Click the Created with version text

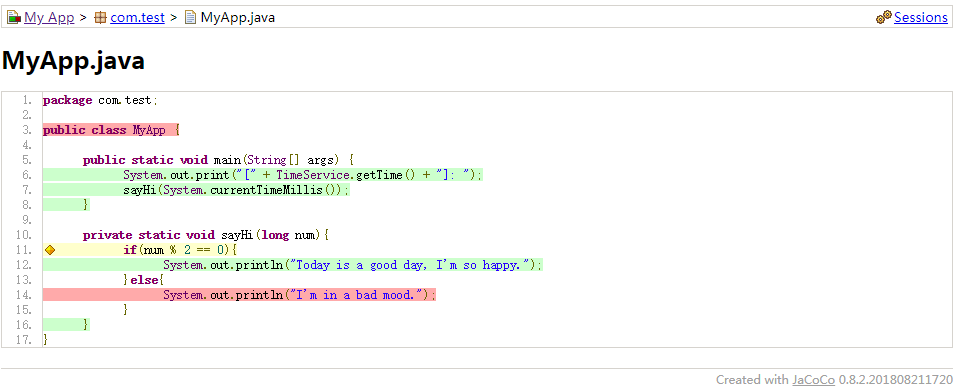pos(834,379)
